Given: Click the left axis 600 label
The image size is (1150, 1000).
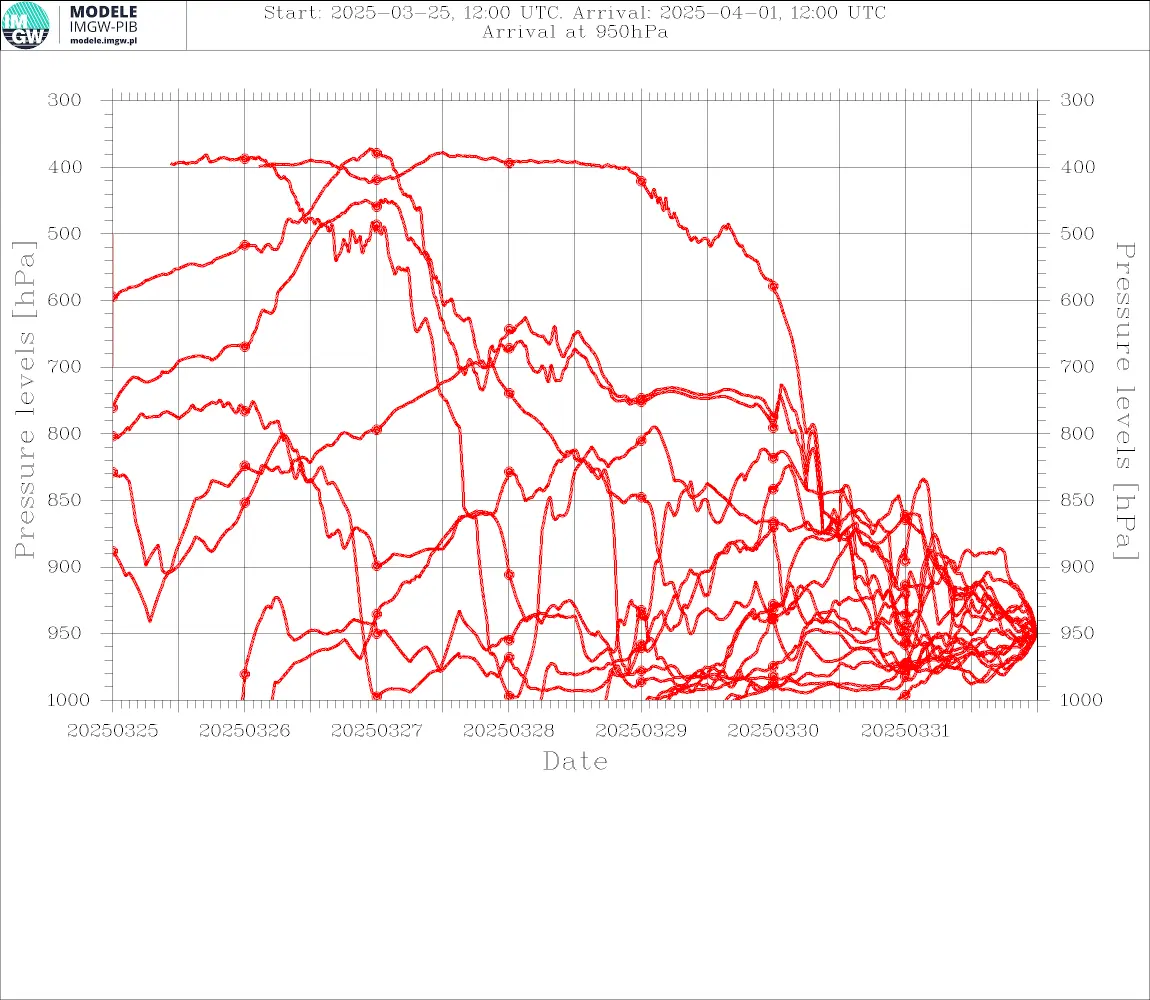Looking at the screenshot, I should 65,300.
